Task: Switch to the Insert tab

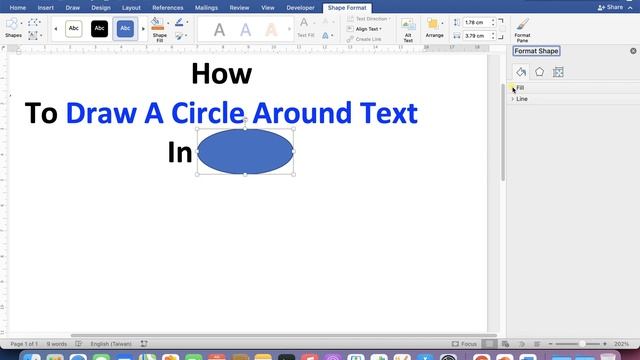Action: tap(46, 8)
